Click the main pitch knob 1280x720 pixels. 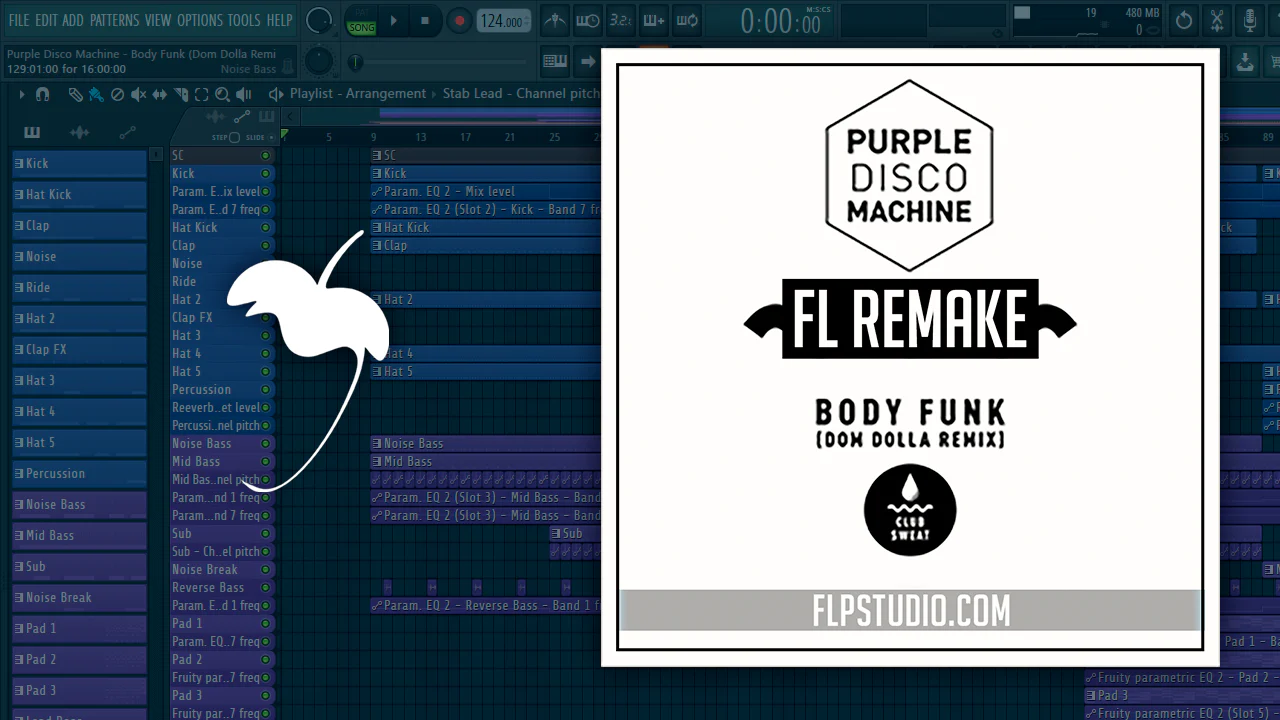(319, 61)
